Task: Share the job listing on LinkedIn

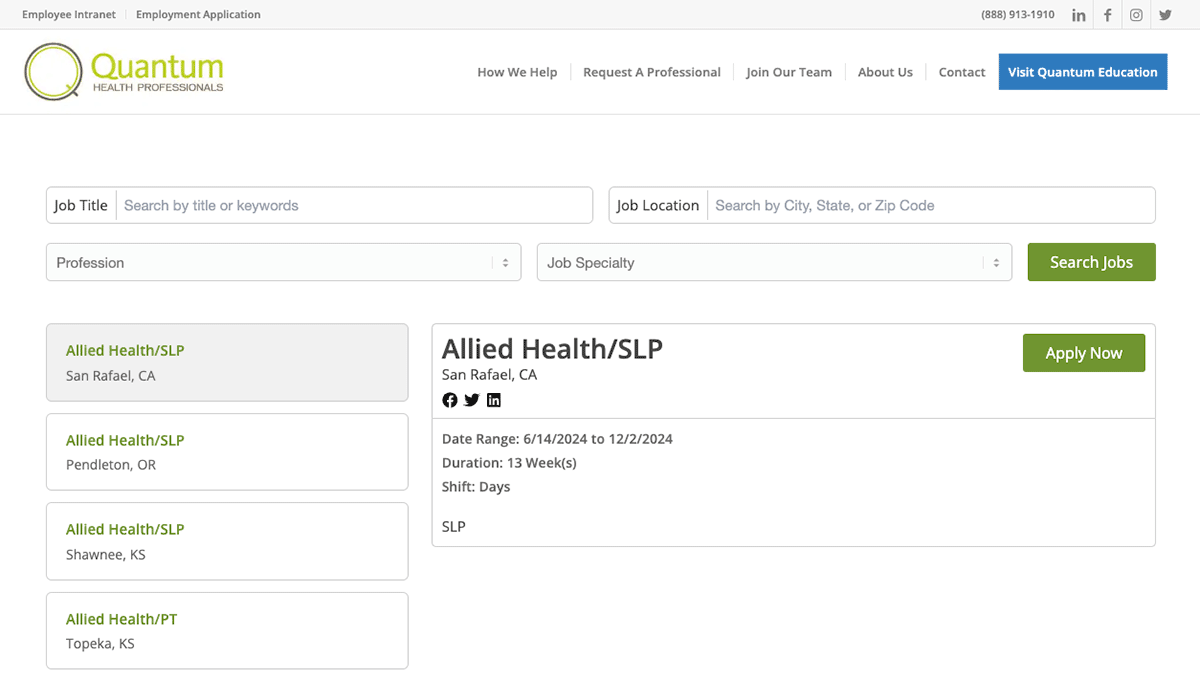Action: [493, 400]
